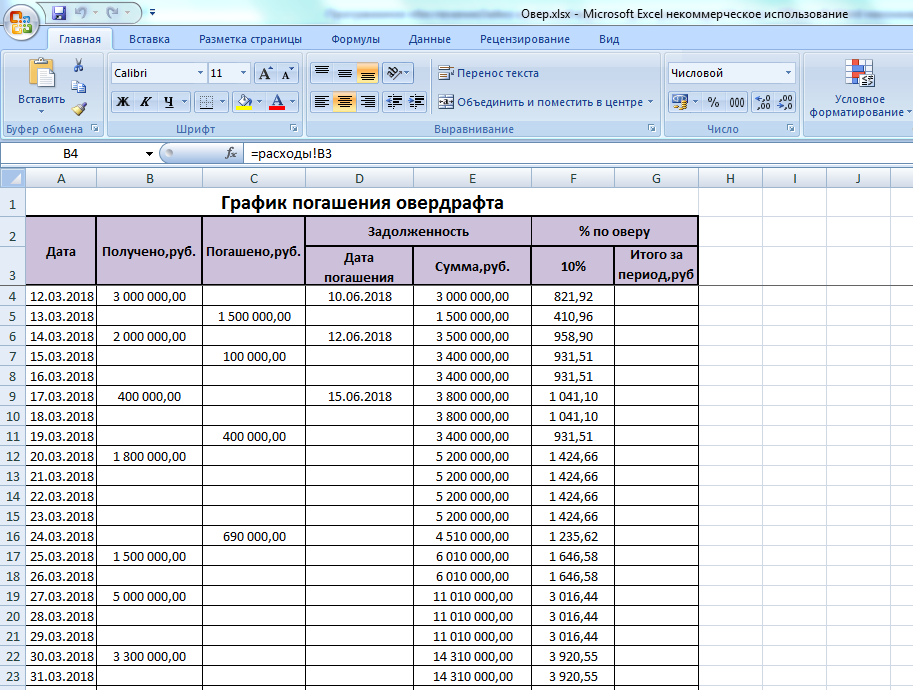Expand the Числовой number format dropdown
The image size is (913, 690).
(x=788, y=73)
